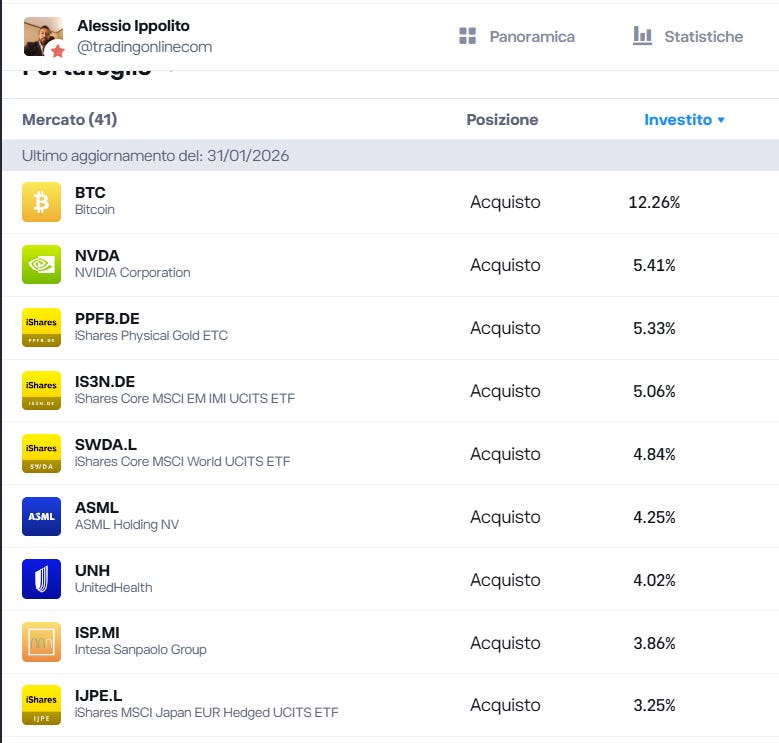Click the Bitcoin logo icon
Image resolution: width=779 pixels, height=743 pixels.
tap(41, 202)
